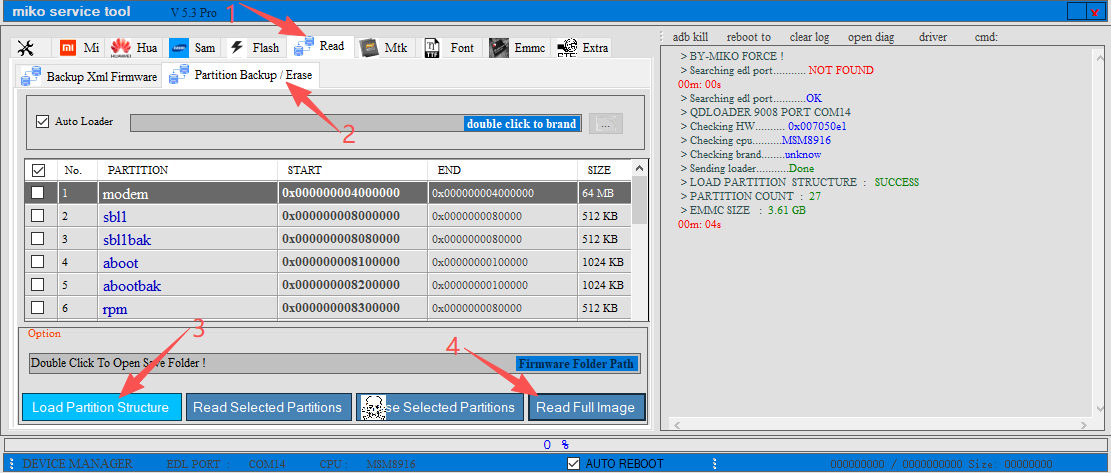Click Read Full Image button
Image resolution: width=1111 pixels, height=473 pixels.
(586, 407)
